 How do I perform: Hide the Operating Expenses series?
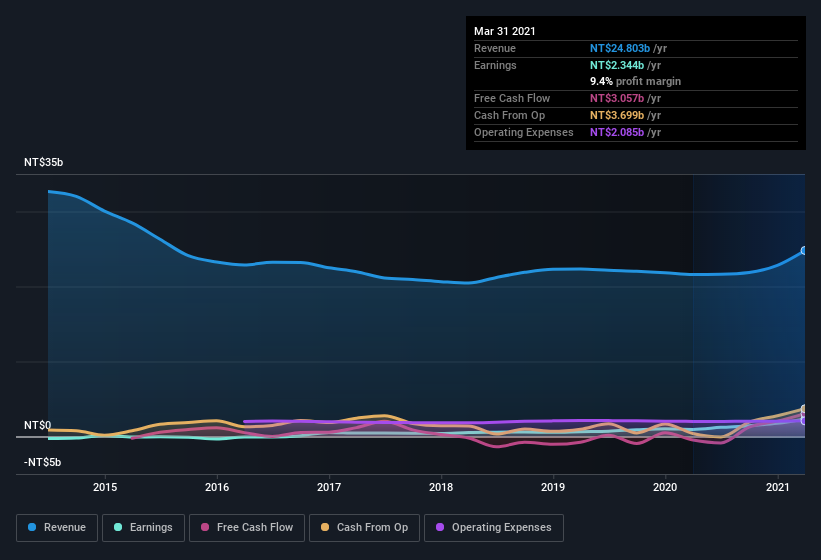494,528
